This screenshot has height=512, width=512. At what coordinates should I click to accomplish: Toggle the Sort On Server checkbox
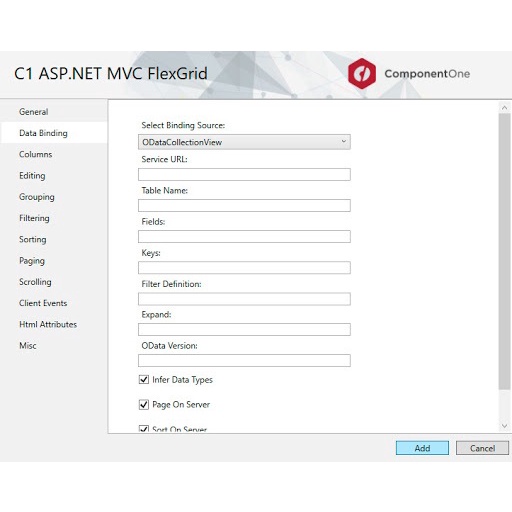pyautogui.click(x=144, y=429)
